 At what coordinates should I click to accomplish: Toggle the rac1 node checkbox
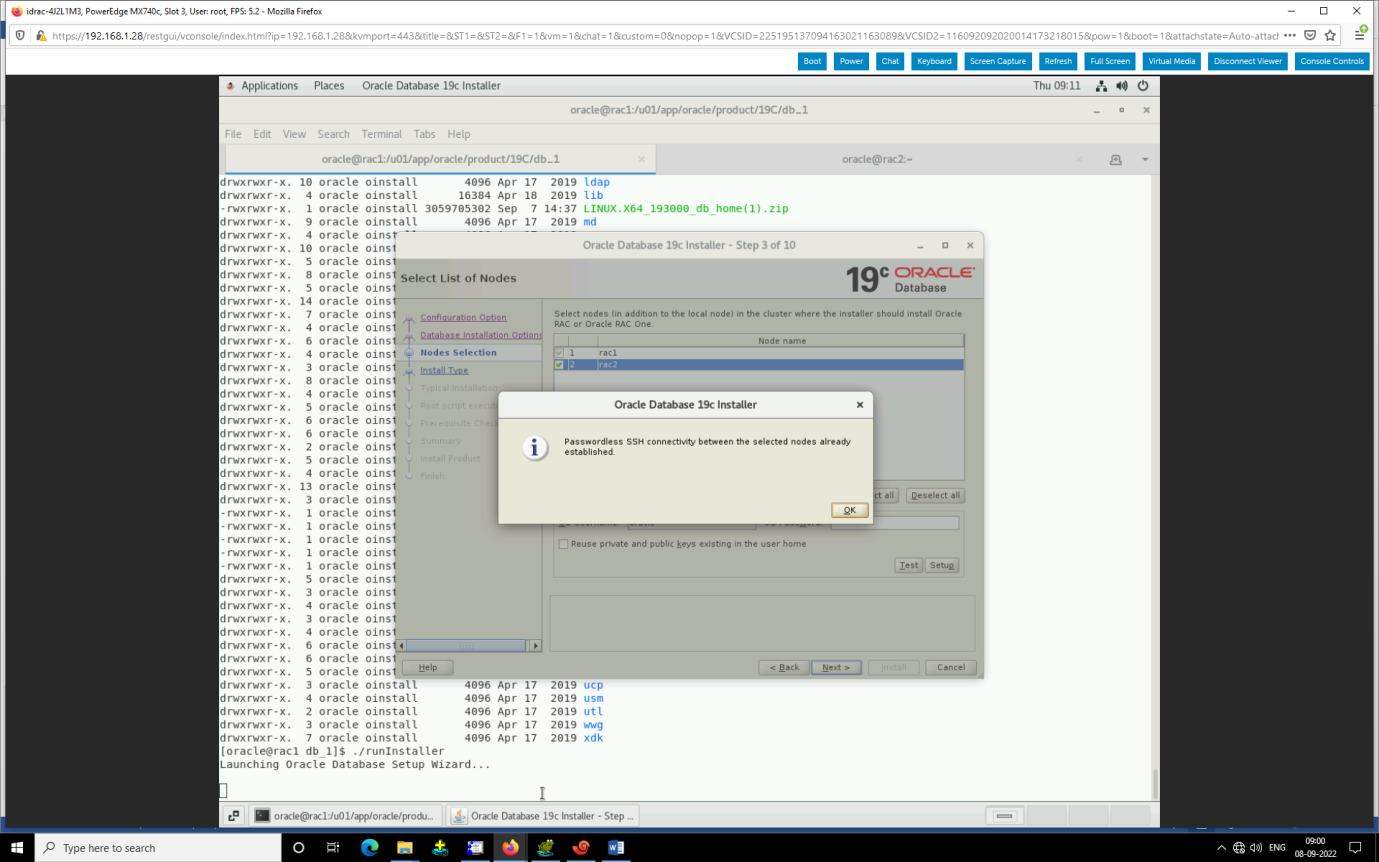pos(559,353)
